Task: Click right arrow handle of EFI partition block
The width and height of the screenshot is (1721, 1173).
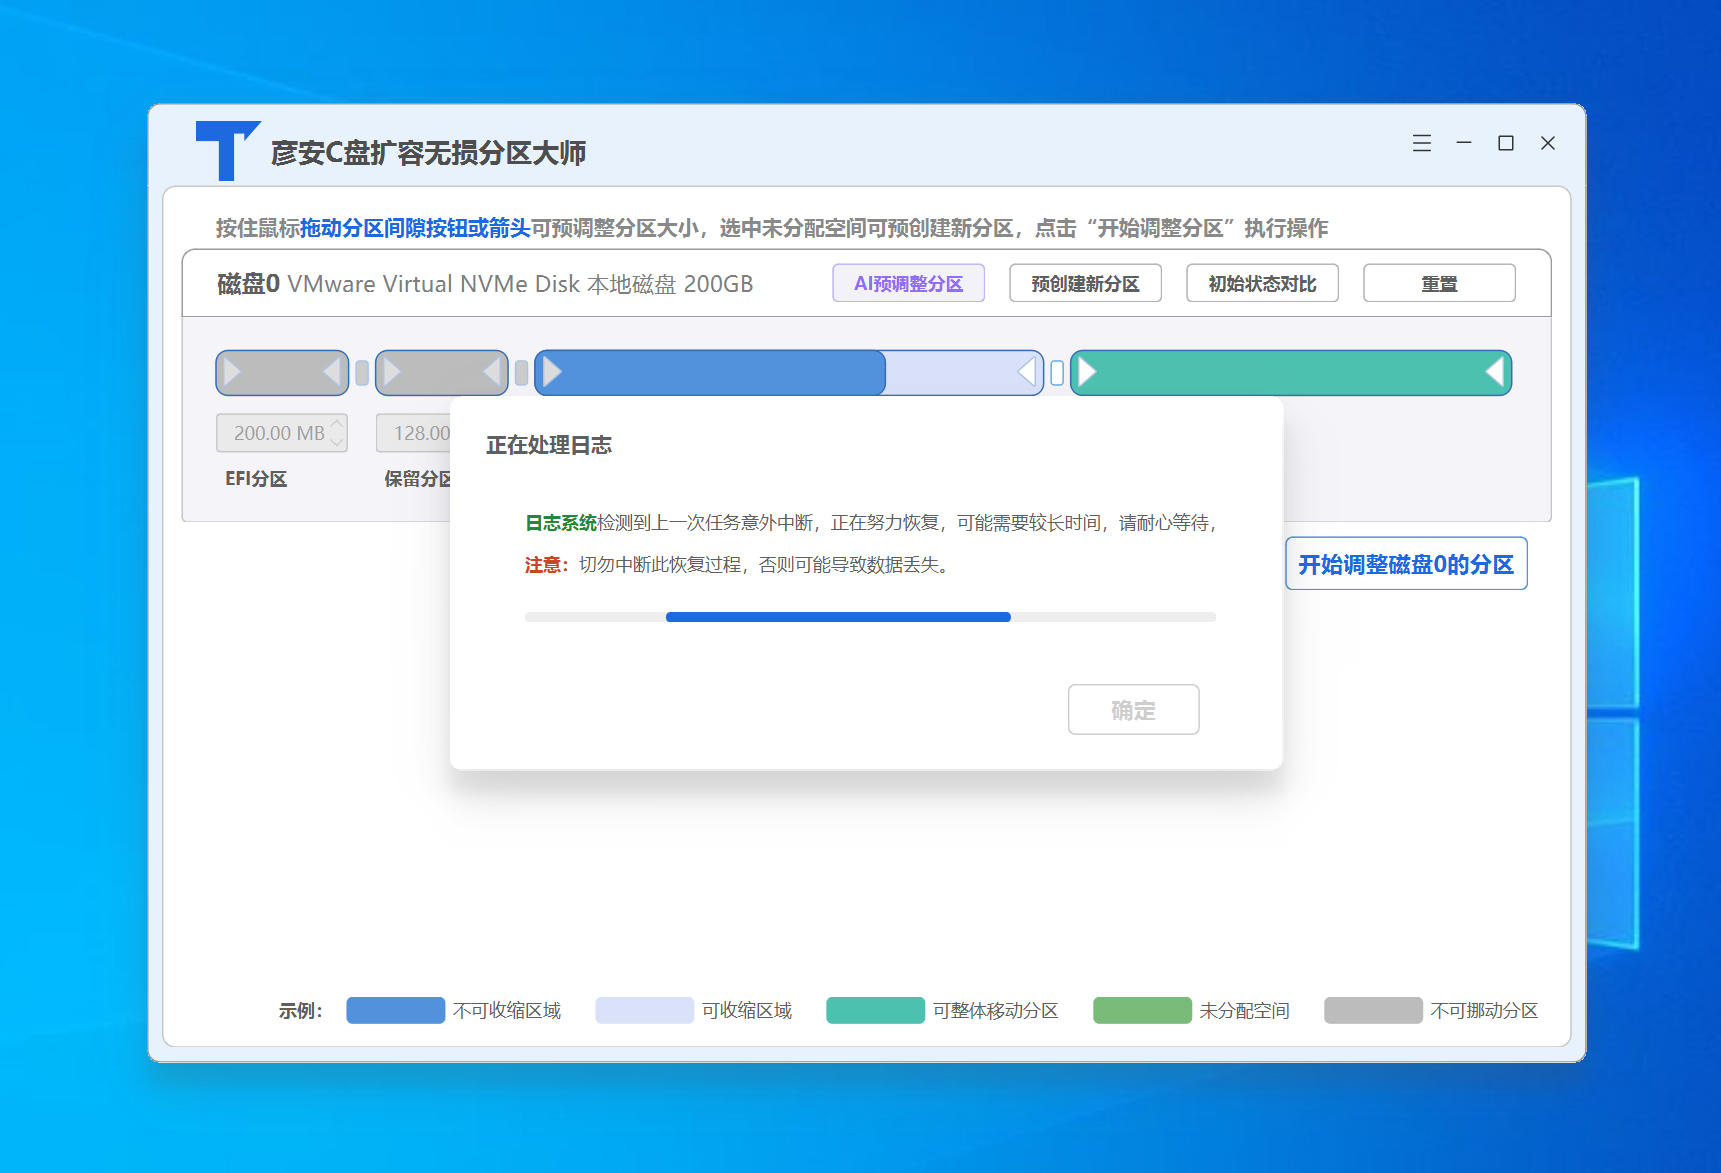Action: point(332,373)
